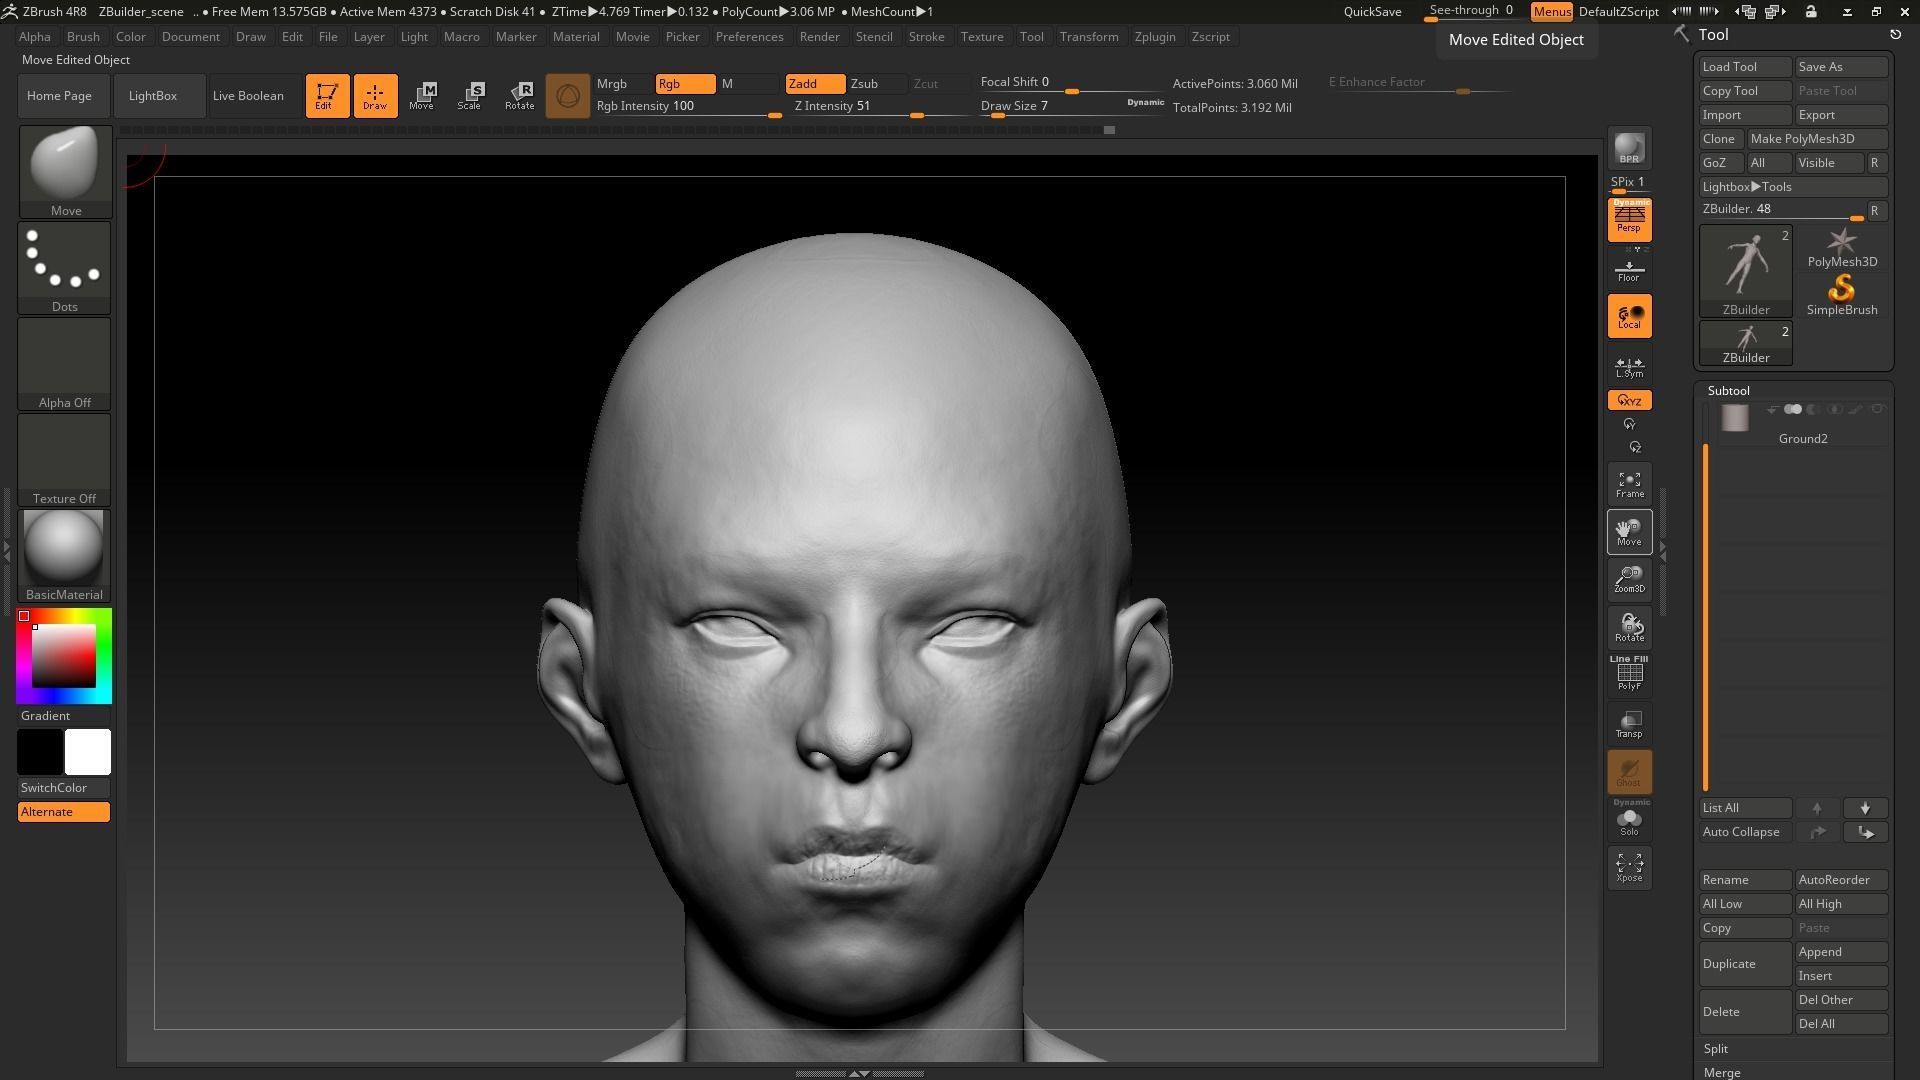Expand the Lightbox Tools browser
This screenshot has height=1080, width=1920.
point(1793,187)
